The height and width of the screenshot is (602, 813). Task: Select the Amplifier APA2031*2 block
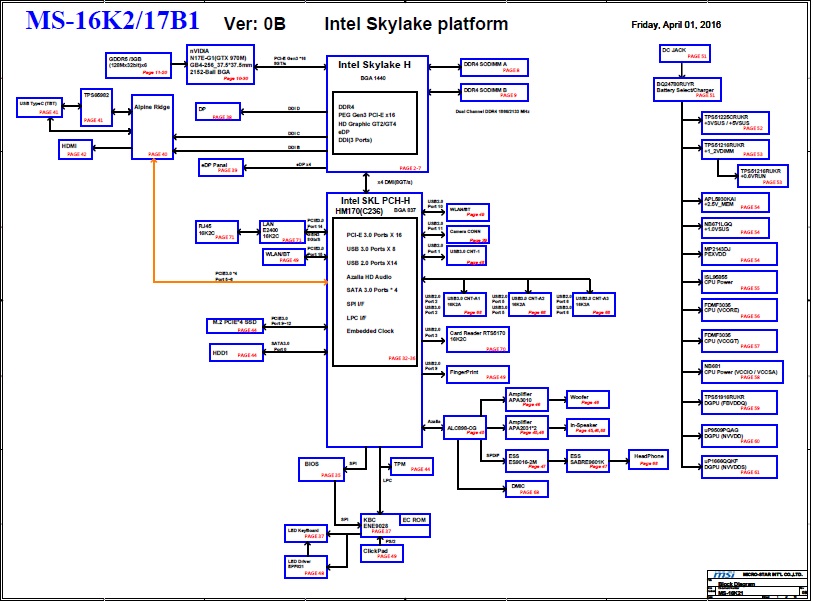pyautogui.click(x=526, y=427)
